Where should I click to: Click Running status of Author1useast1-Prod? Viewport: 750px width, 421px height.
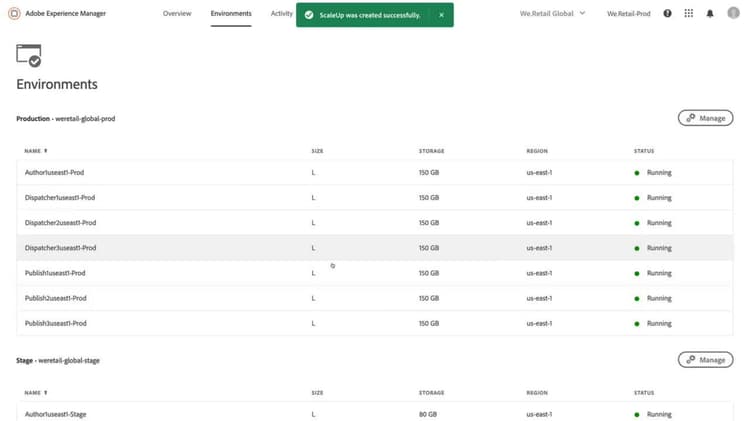click(x=653, y=173)
